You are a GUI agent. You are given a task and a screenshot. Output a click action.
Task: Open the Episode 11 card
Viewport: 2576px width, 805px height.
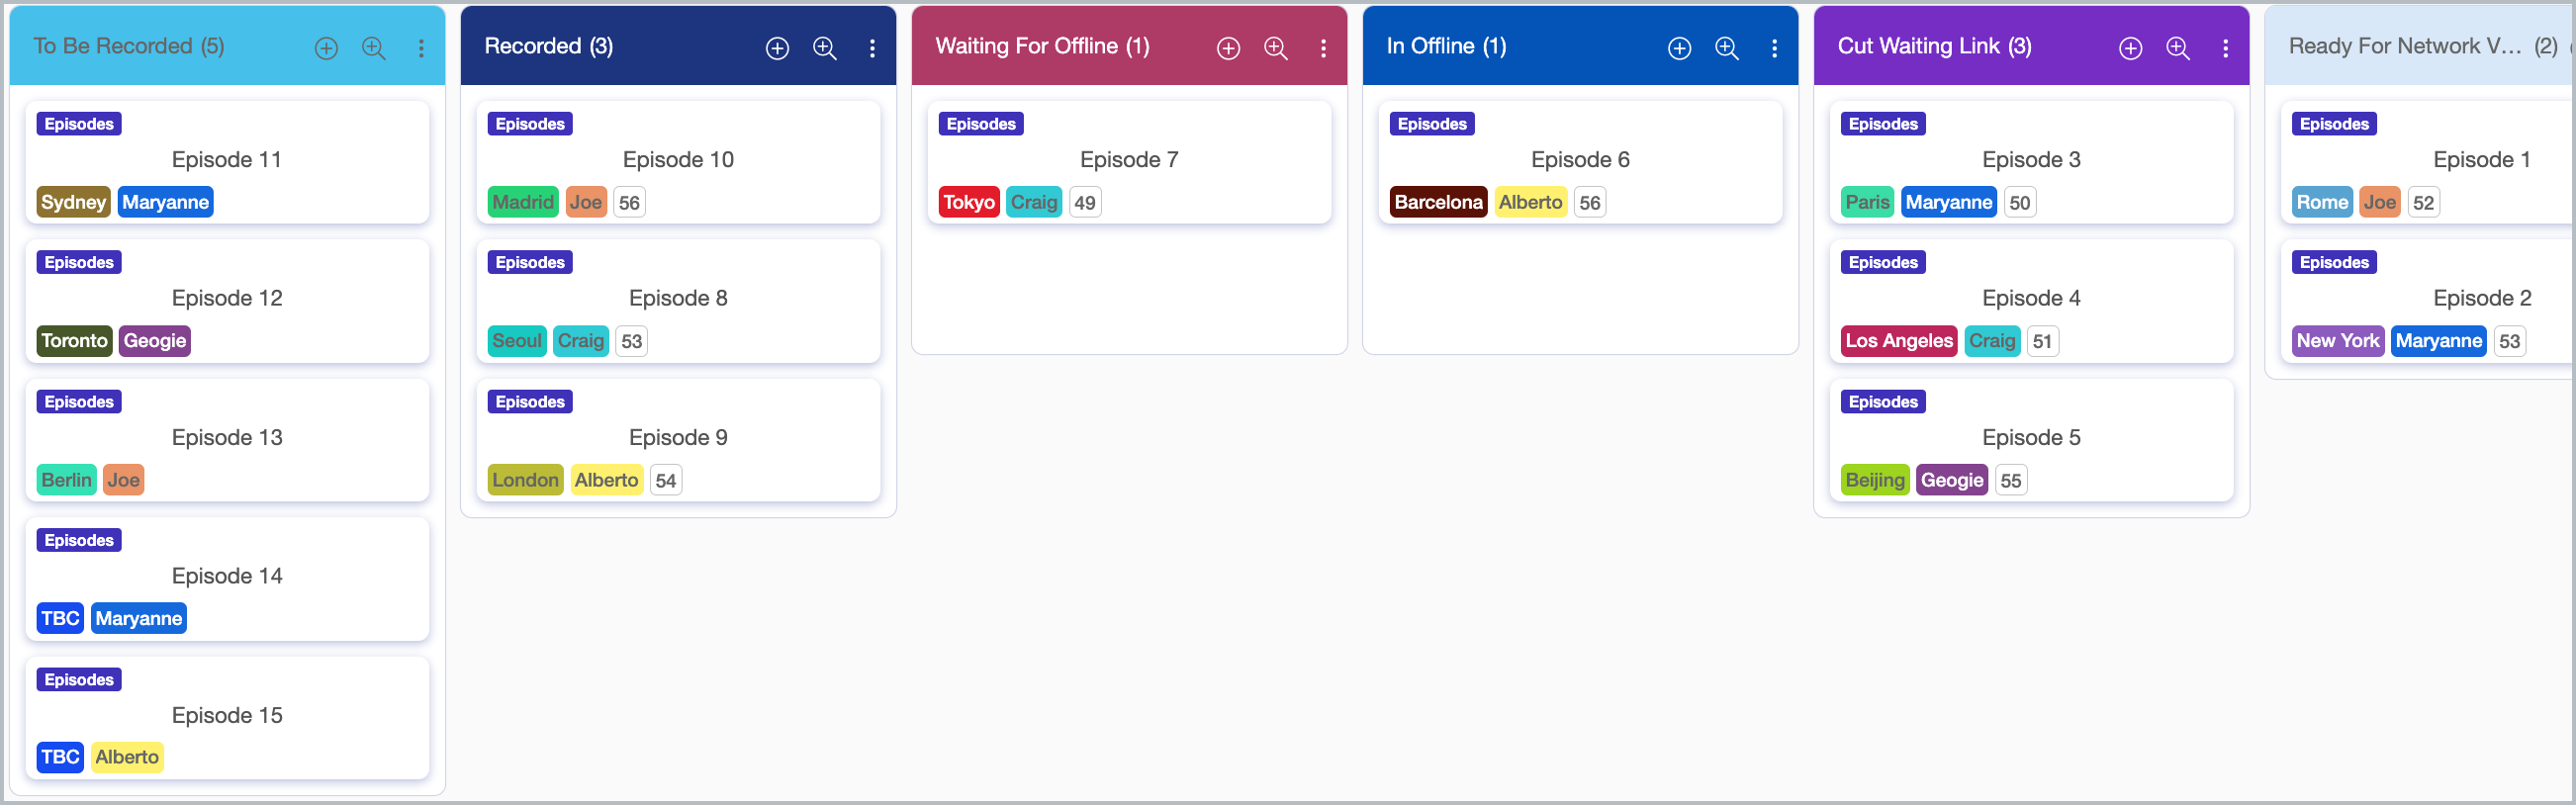pos(227,161)
